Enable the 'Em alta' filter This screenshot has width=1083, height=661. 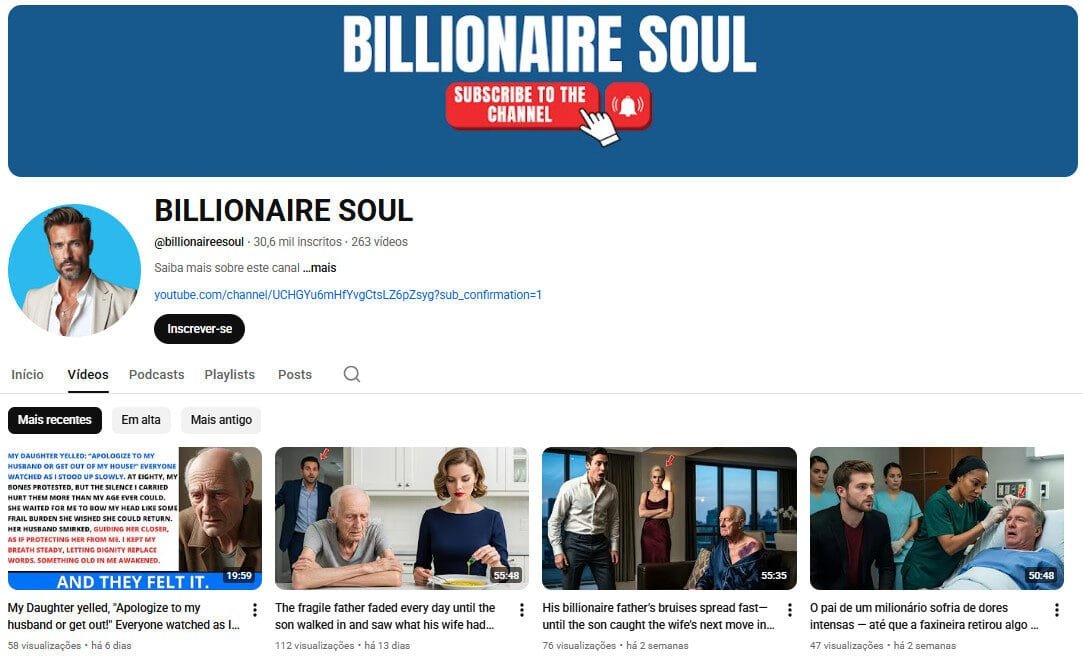pyautogui.click(x=141, y=420)
